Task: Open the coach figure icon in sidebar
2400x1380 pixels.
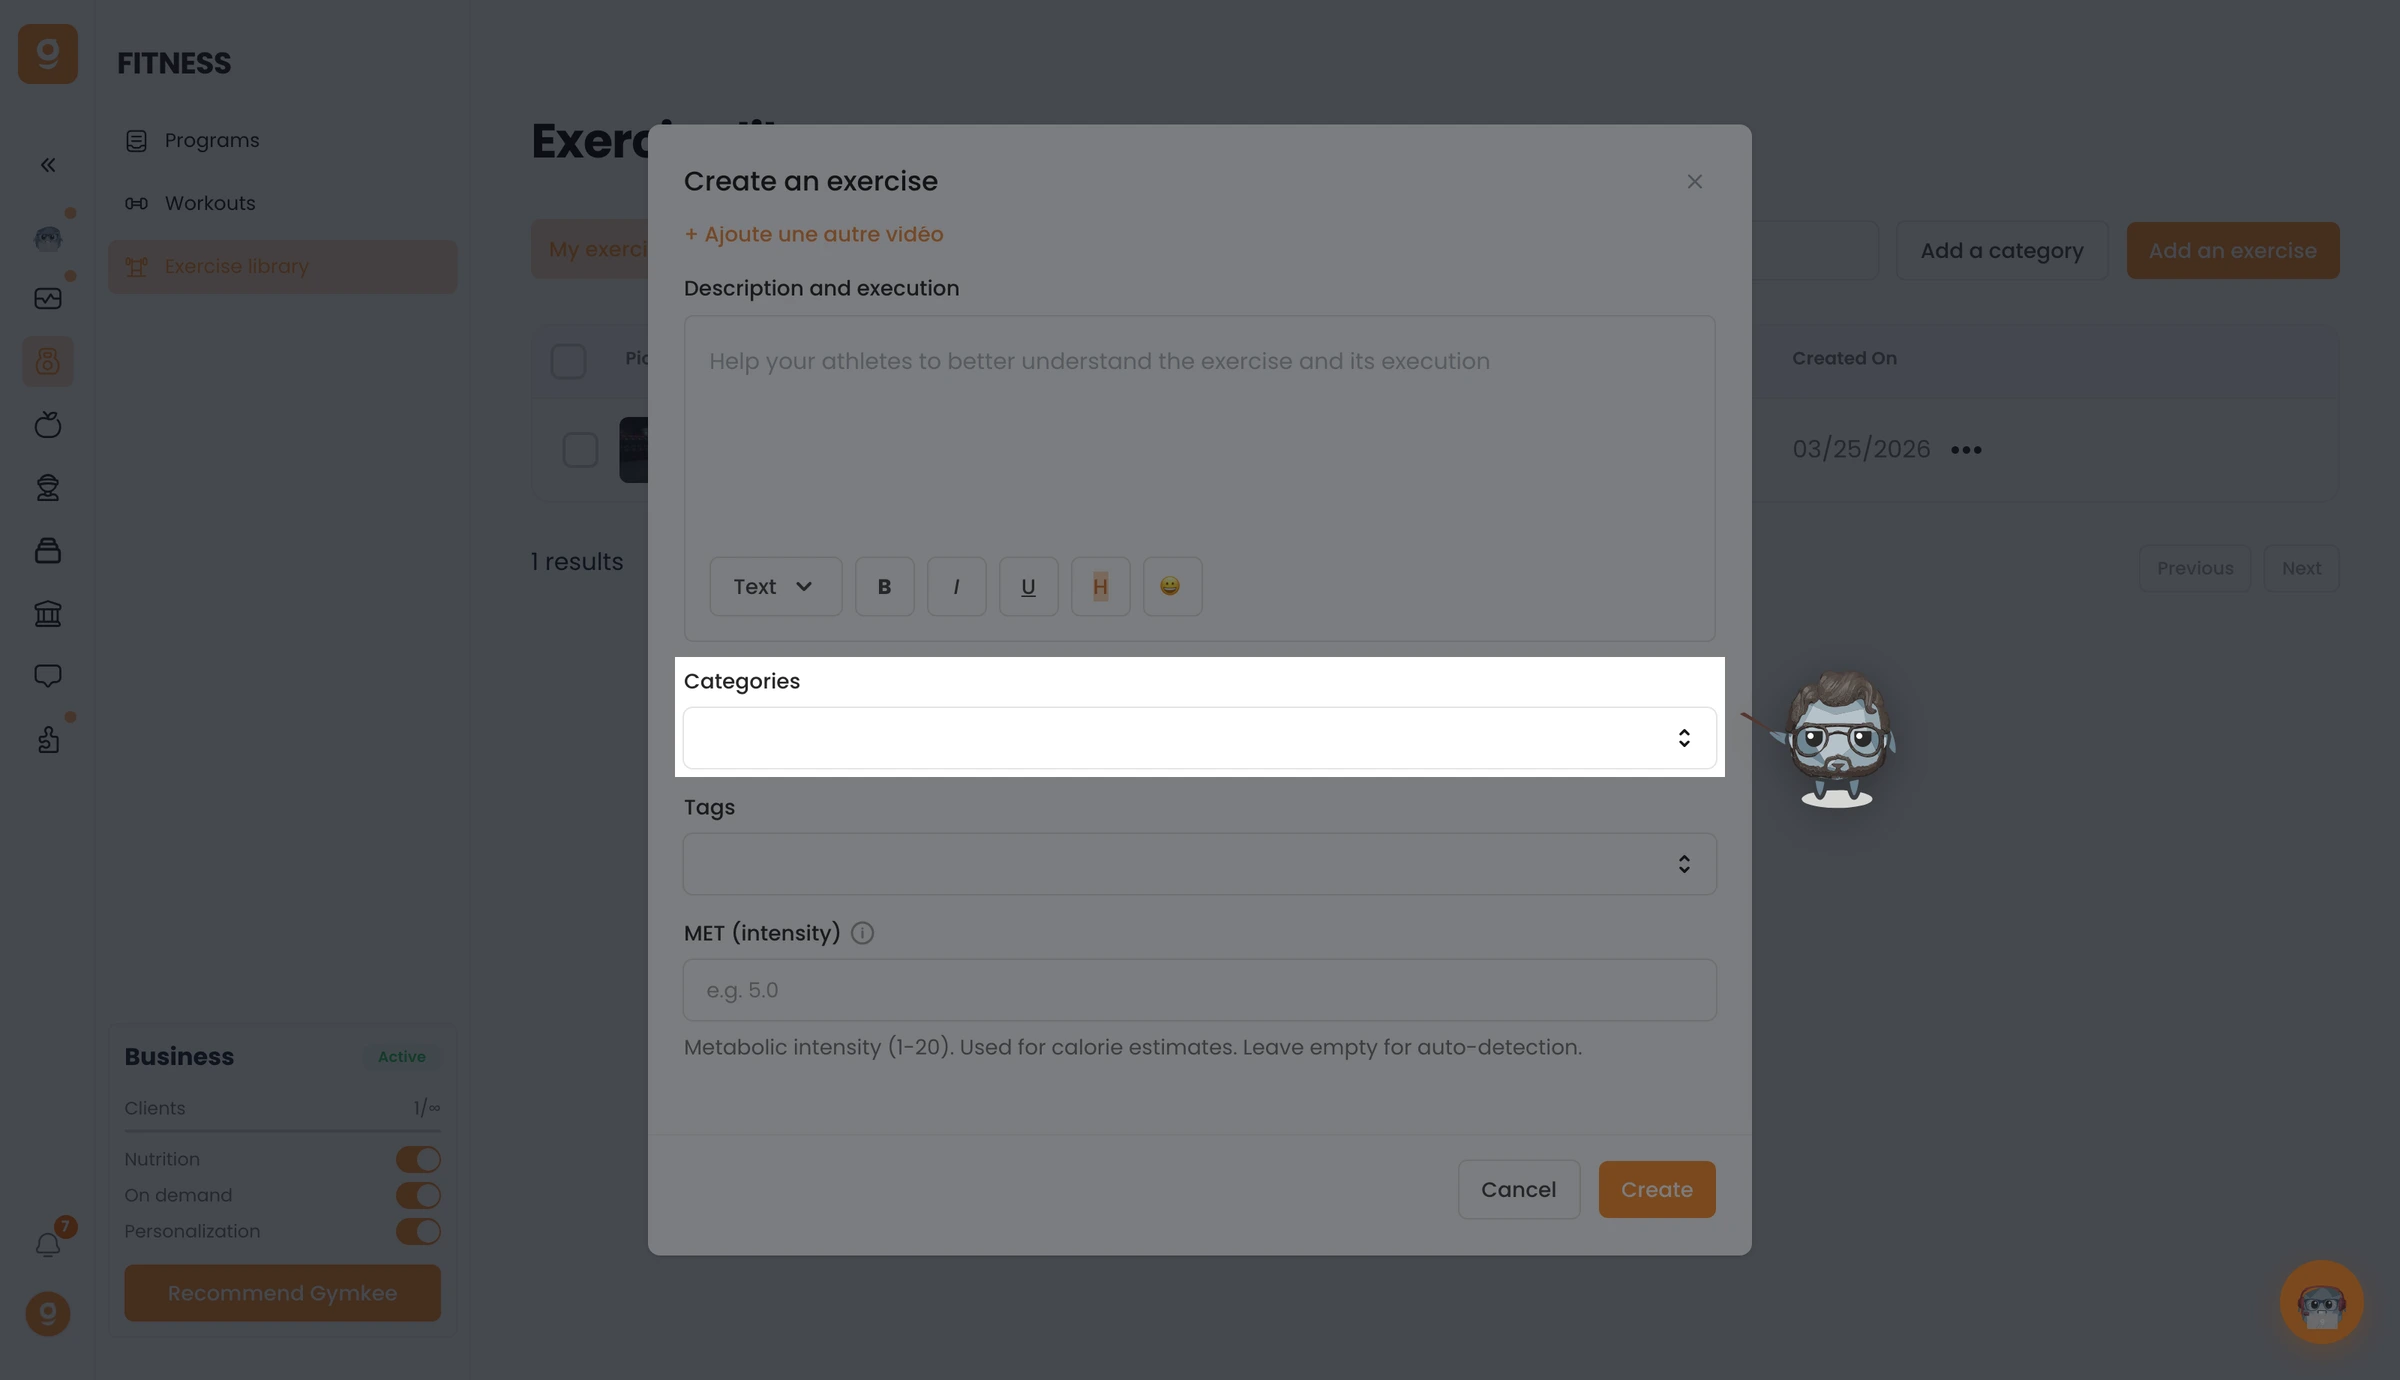Action: pyautogui.click(x=48, y=487)
